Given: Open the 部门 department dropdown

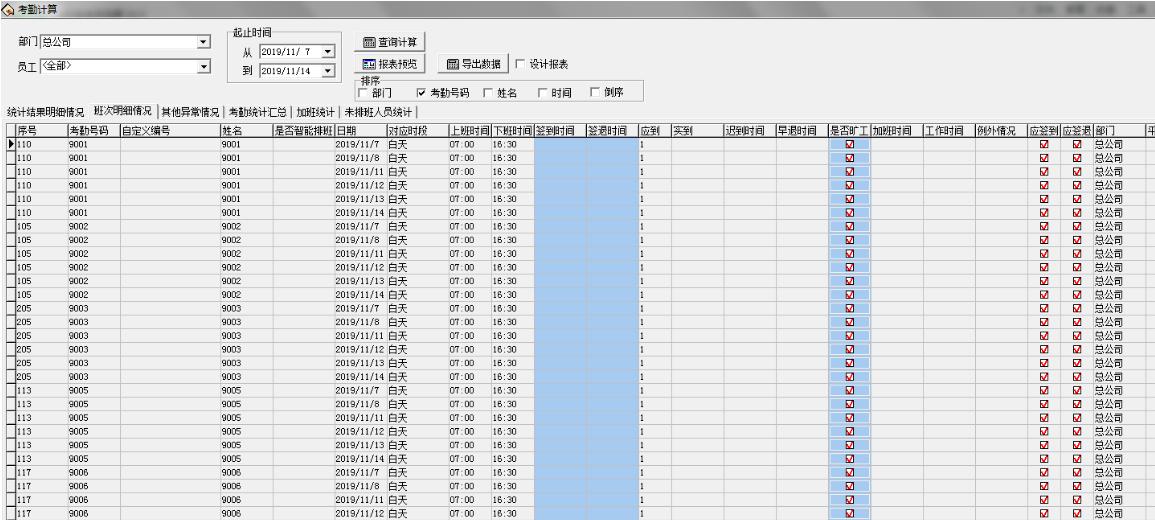Looking at the screenshot, I should click(x=204, y=43).
